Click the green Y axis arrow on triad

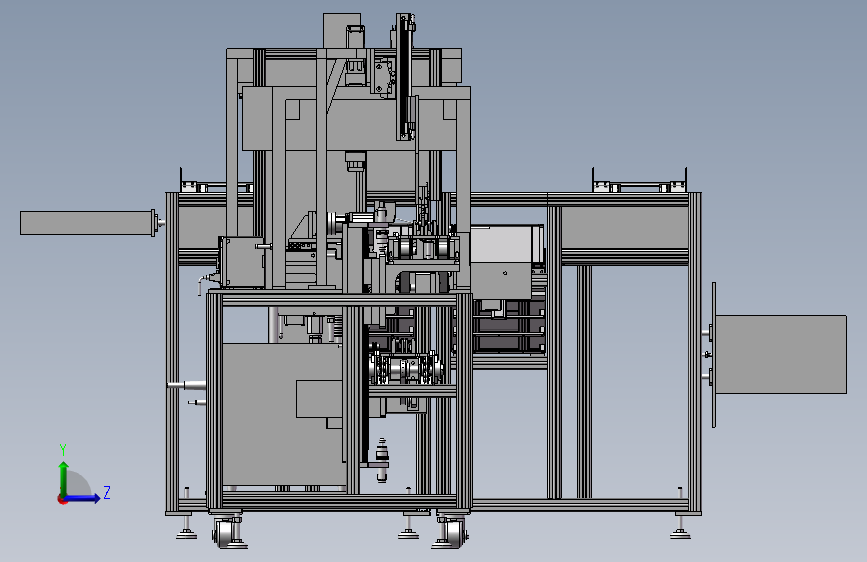[64, 479]
